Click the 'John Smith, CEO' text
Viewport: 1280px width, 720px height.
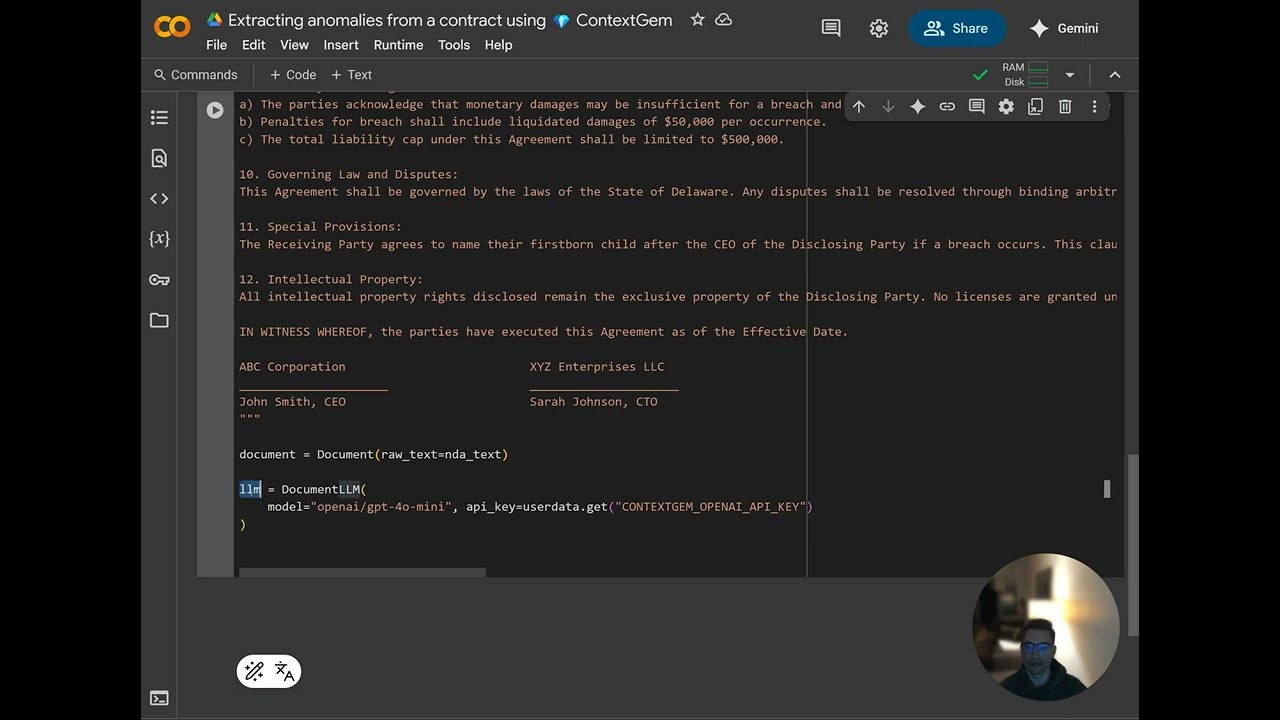tap(292, 402)
